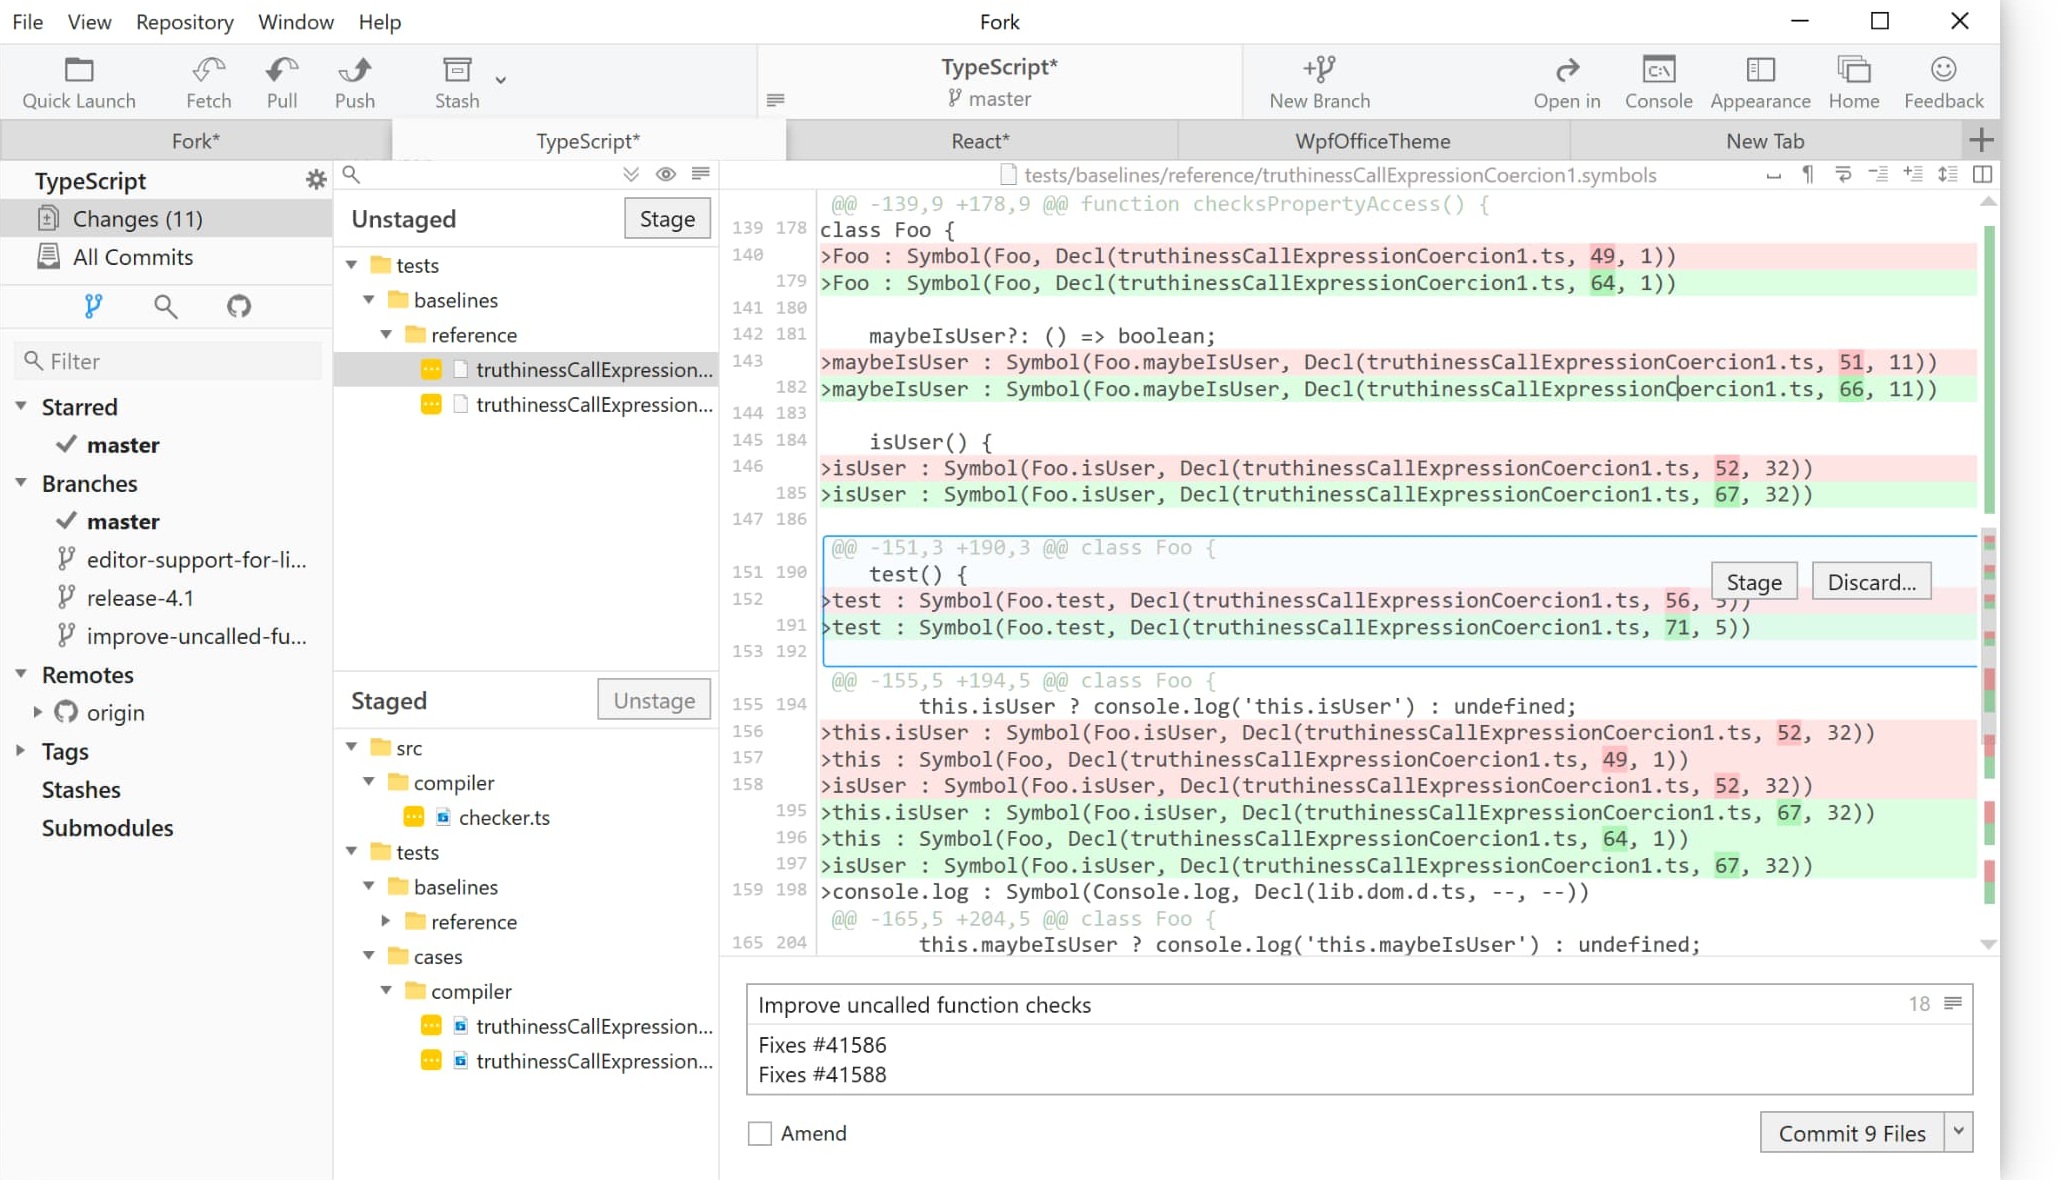Open Quick Launch from the toolbar
2060x1180 pixels.
[79, 82]
